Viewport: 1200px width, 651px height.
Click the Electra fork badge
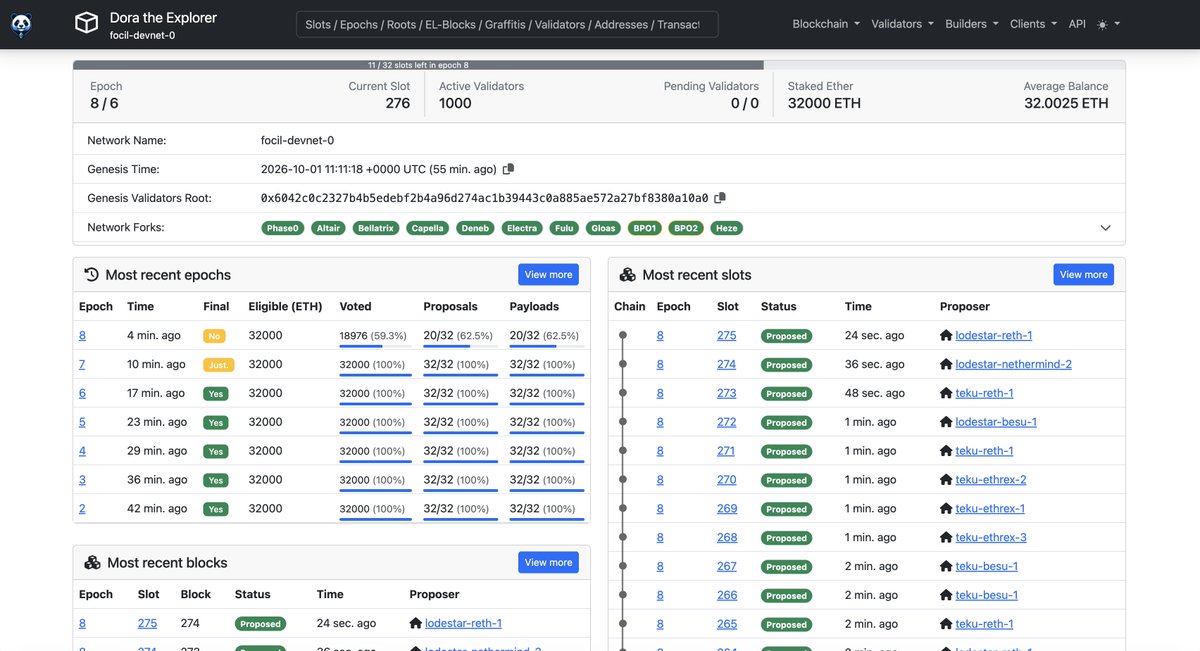pos(522,228)
